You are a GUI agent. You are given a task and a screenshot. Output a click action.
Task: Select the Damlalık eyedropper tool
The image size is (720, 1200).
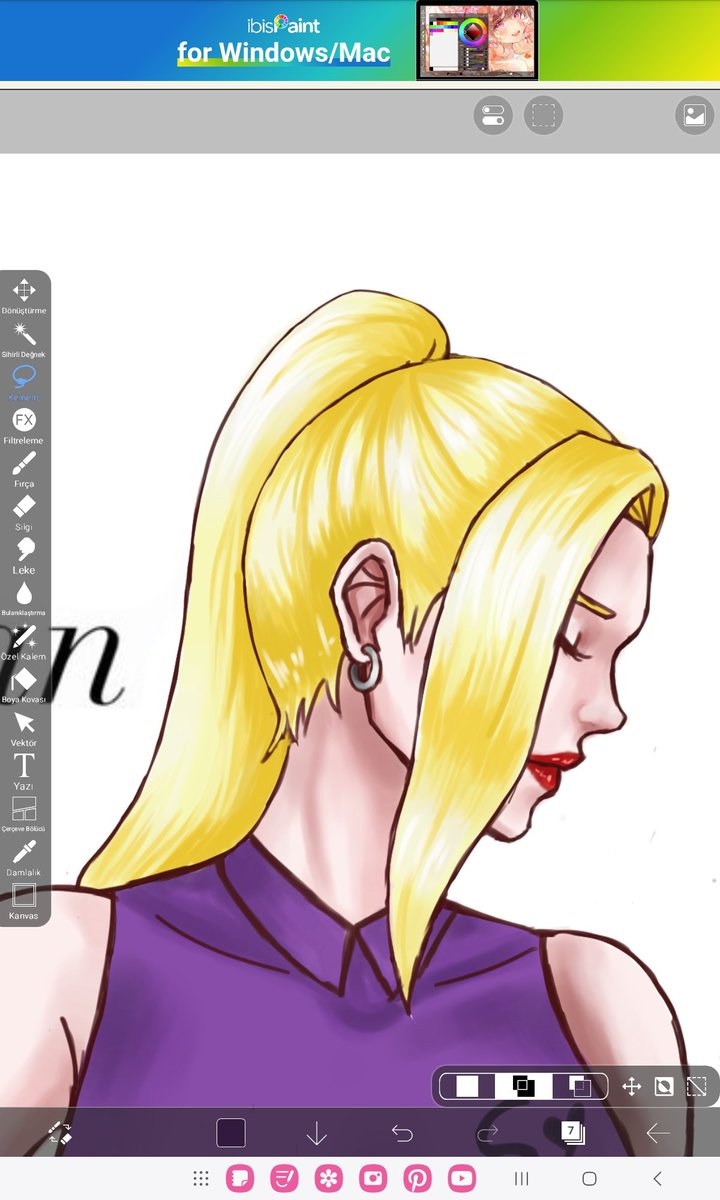tap(24, 858)
